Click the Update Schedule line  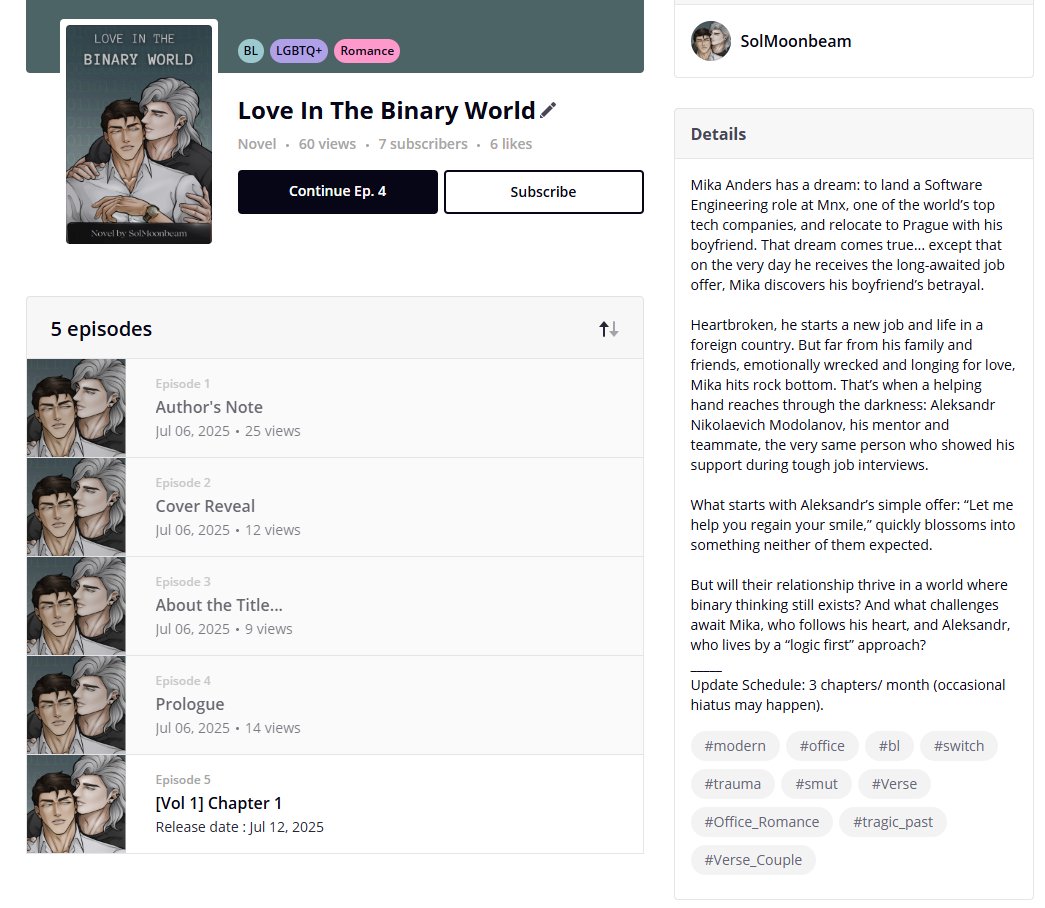coord(848,695)
